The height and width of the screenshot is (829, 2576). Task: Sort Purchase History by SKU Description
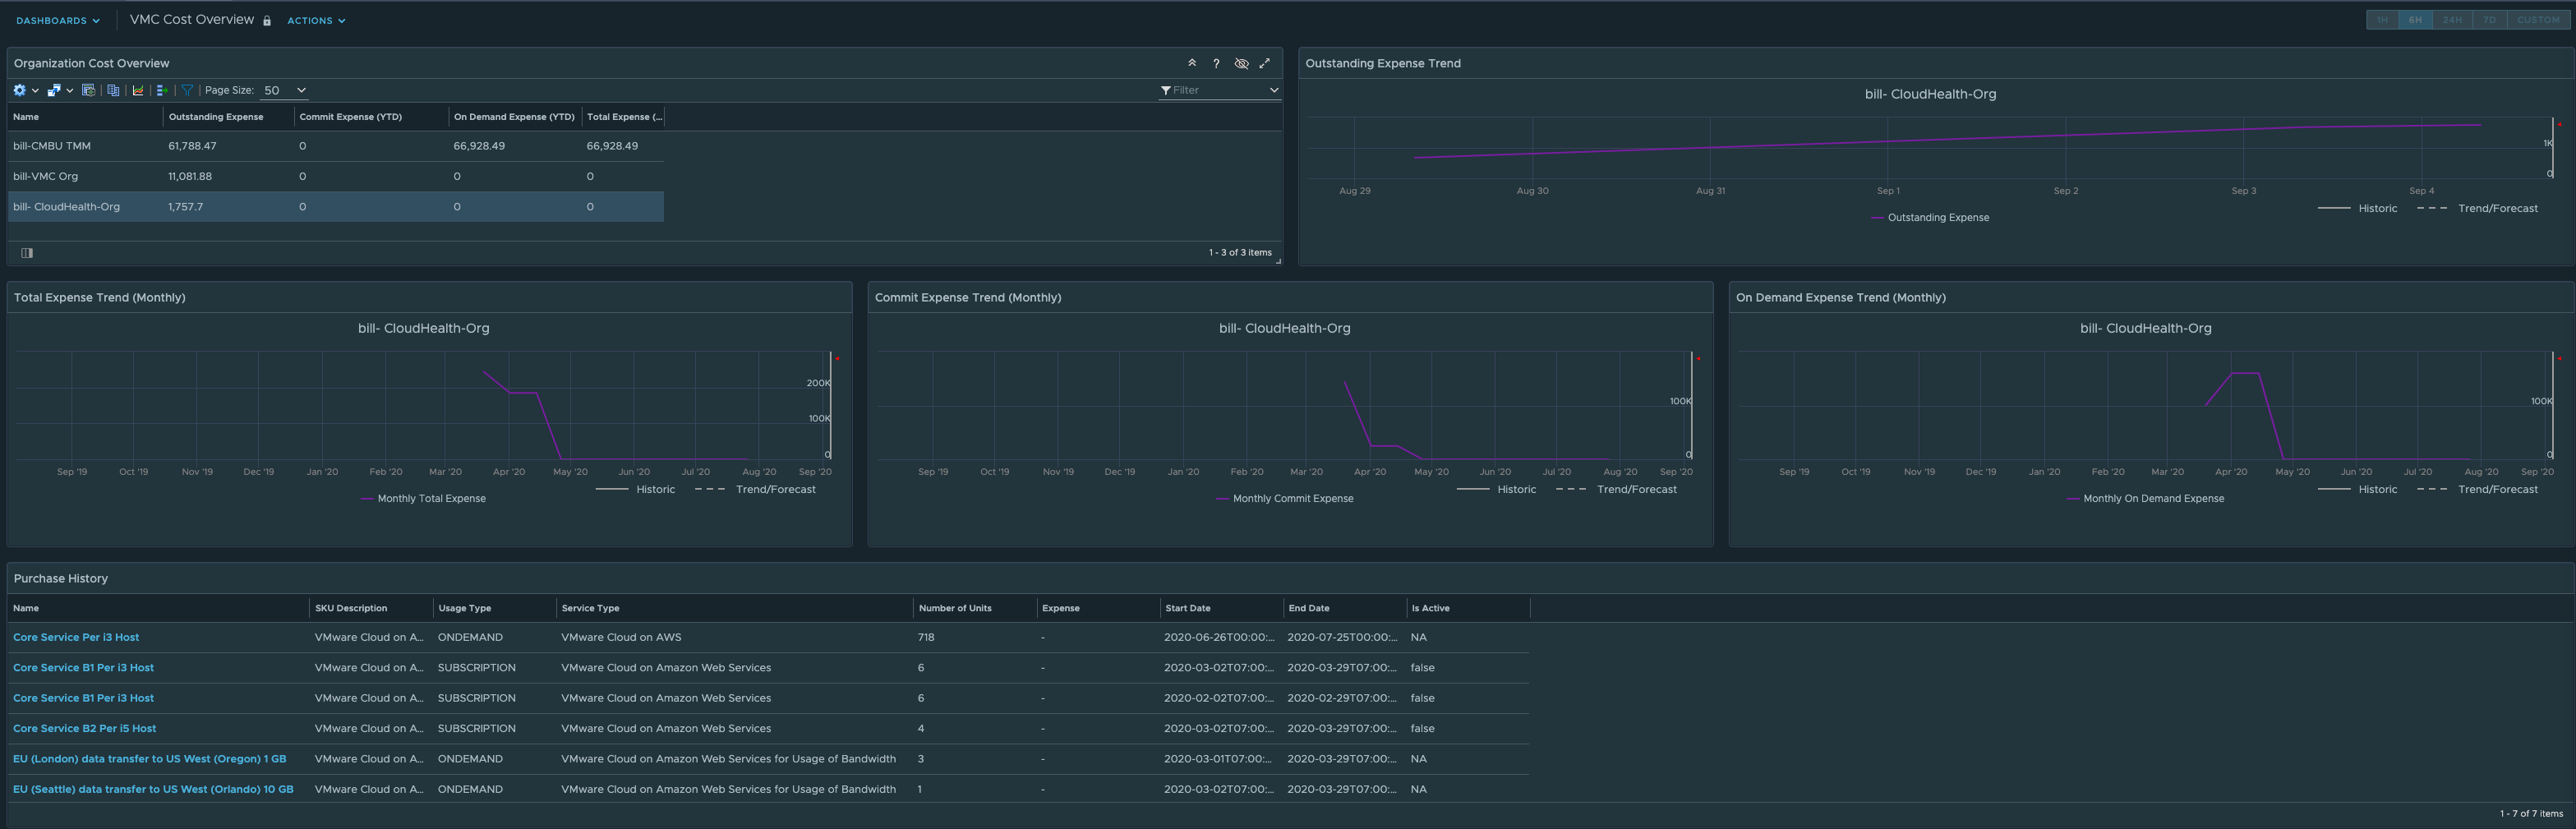[x=351, y=608]
